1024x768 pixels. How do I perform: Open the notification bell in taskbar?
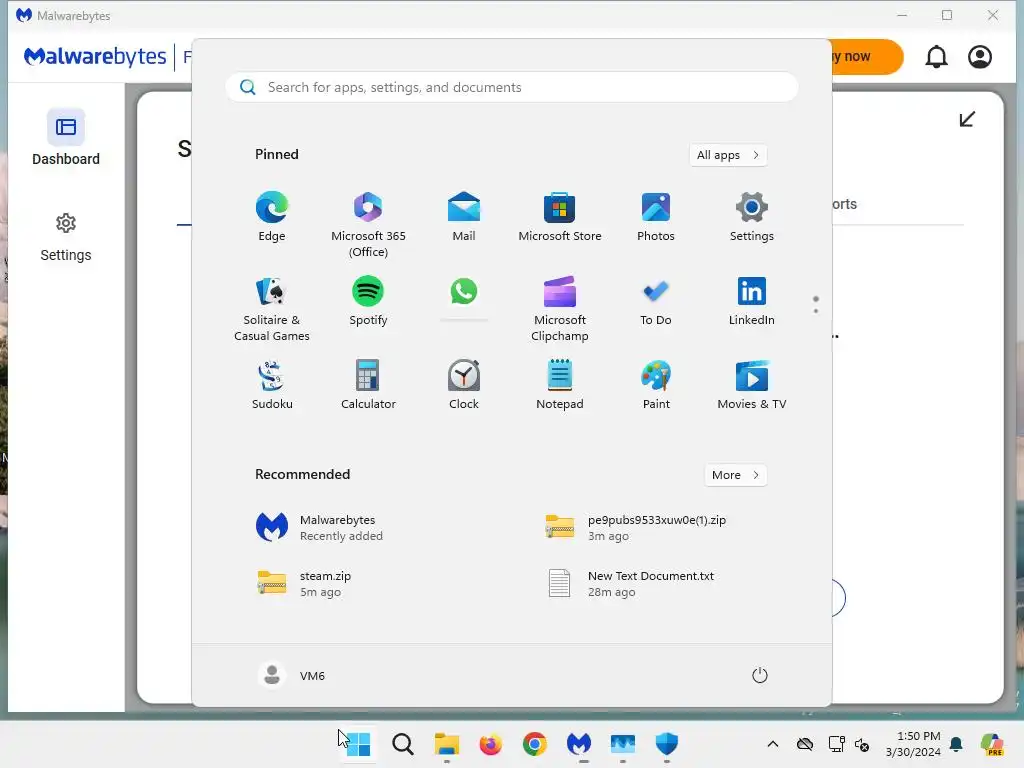956,744
